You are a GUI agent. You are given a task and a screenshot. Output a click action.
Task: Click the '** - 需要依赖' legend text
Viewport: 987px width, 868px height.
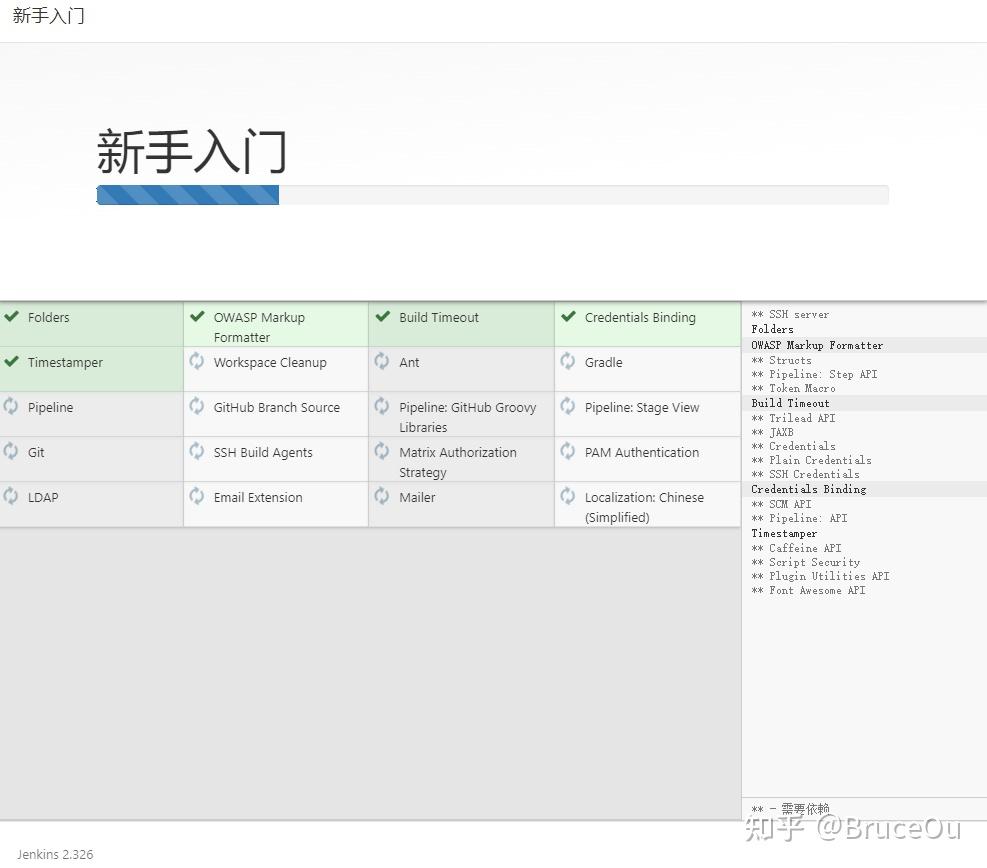[x=790, y=808]
